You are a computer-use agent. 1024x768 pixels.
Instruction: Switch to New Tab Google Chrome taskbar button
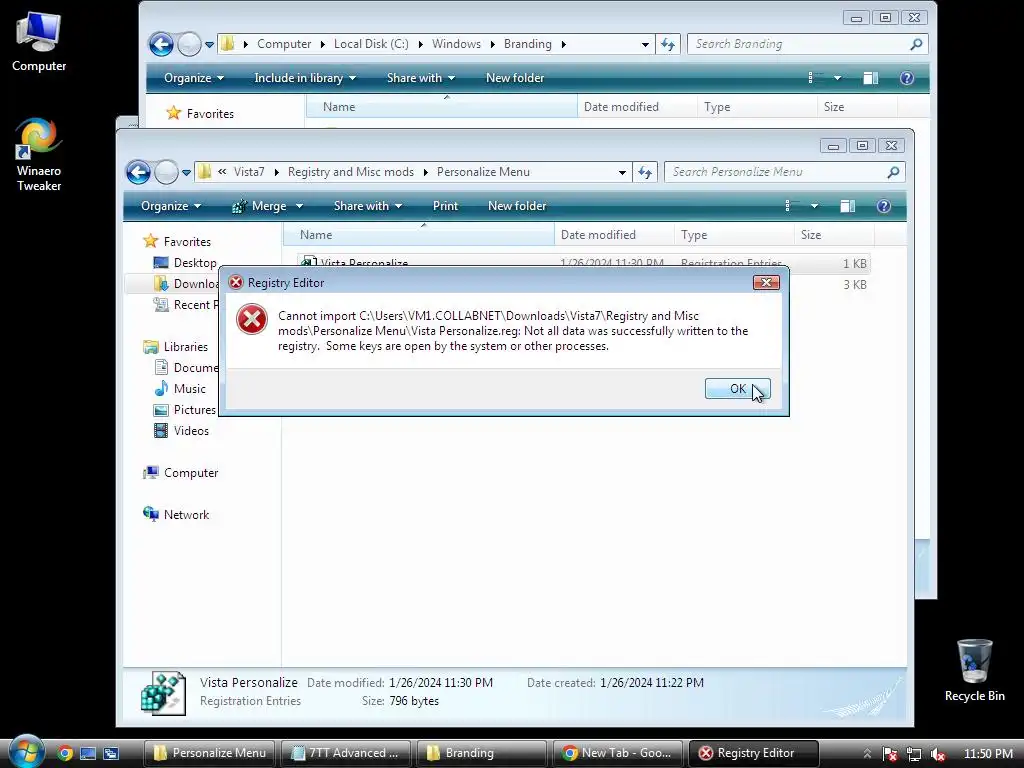pos(618,753)
